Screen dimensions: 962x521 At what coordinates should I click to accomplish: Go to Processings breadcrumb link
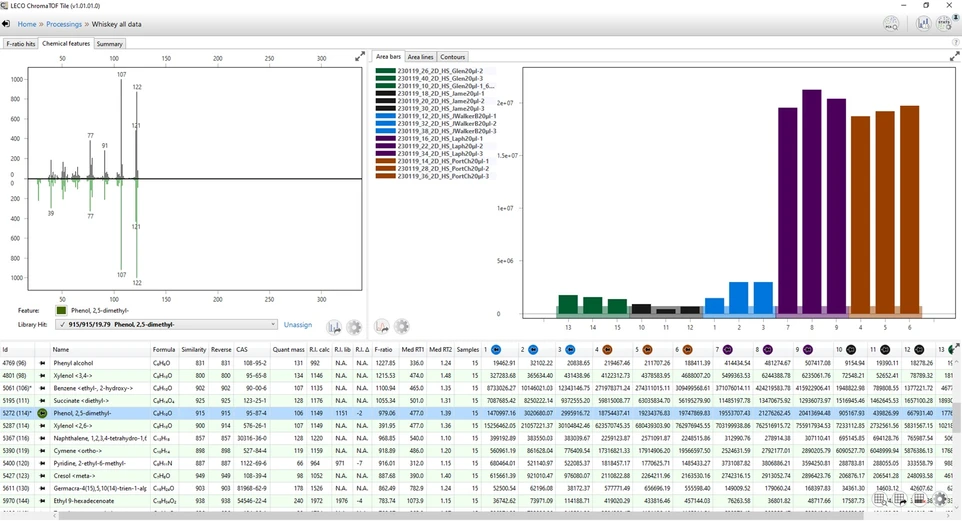64,24
